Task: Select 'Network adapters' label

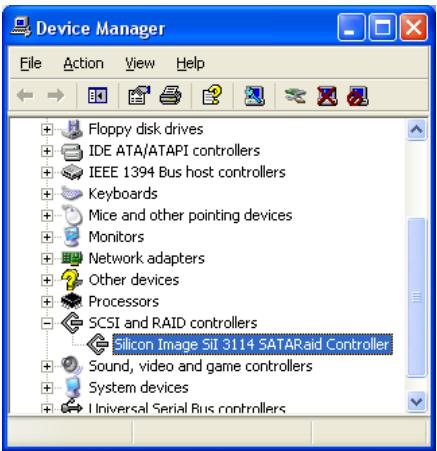Action: [x=146, y=258]
